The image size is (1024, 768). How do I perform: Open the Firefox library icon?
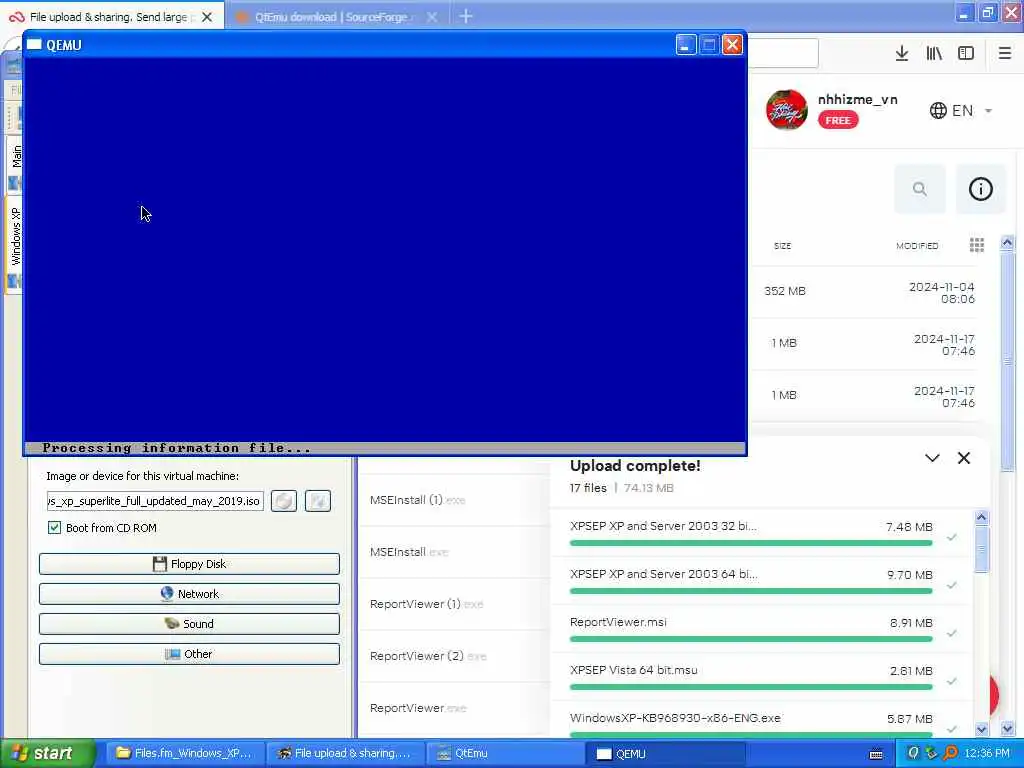click(x=934, y=54)
